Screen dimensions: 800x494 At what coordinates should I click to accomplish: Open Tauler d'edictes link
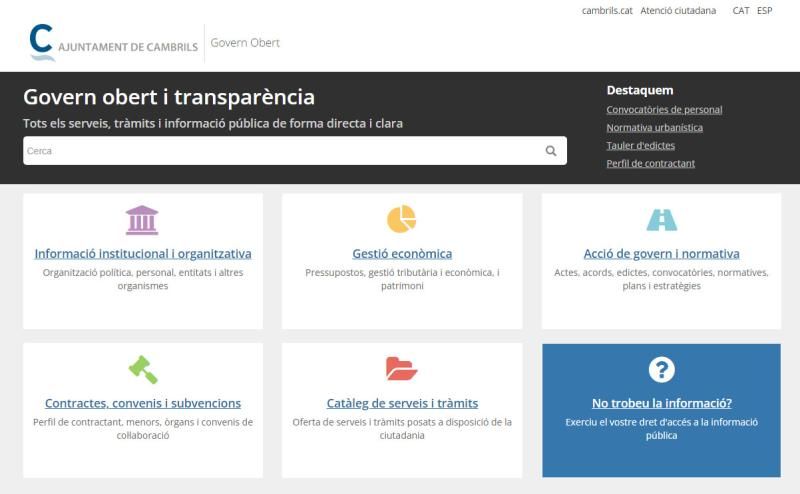tap(640, 146)
